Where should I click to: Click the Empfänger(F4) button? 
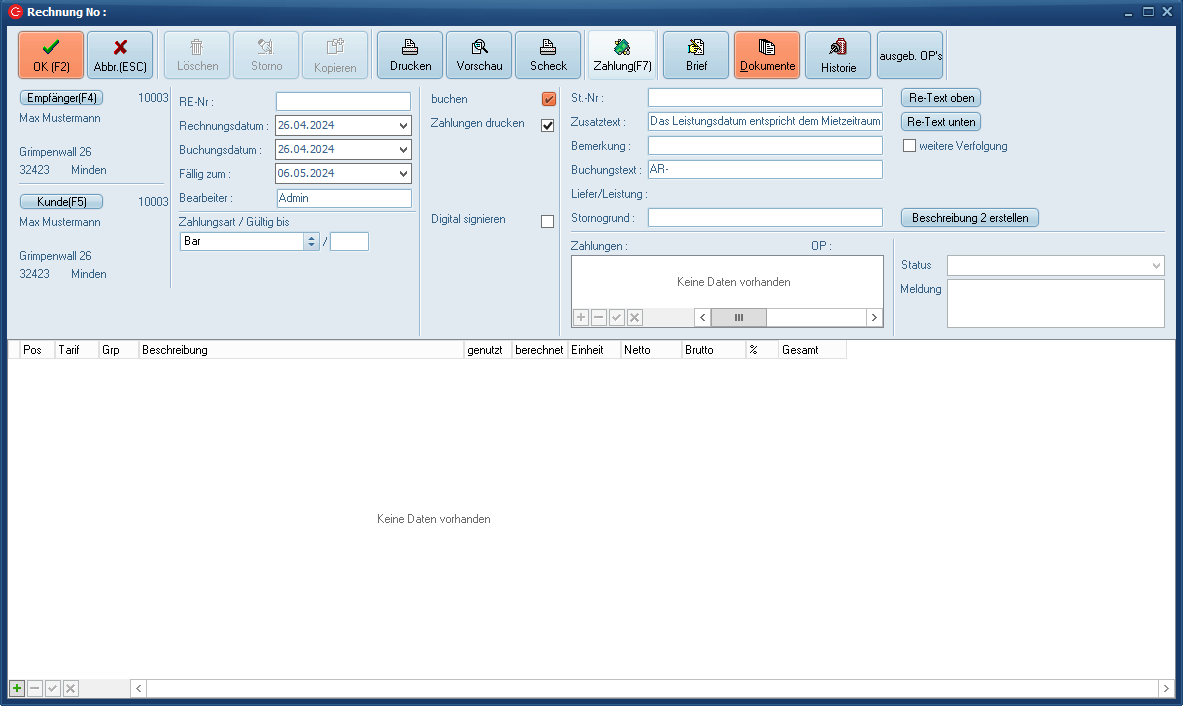pyautogui.click(x=61, y=98)
